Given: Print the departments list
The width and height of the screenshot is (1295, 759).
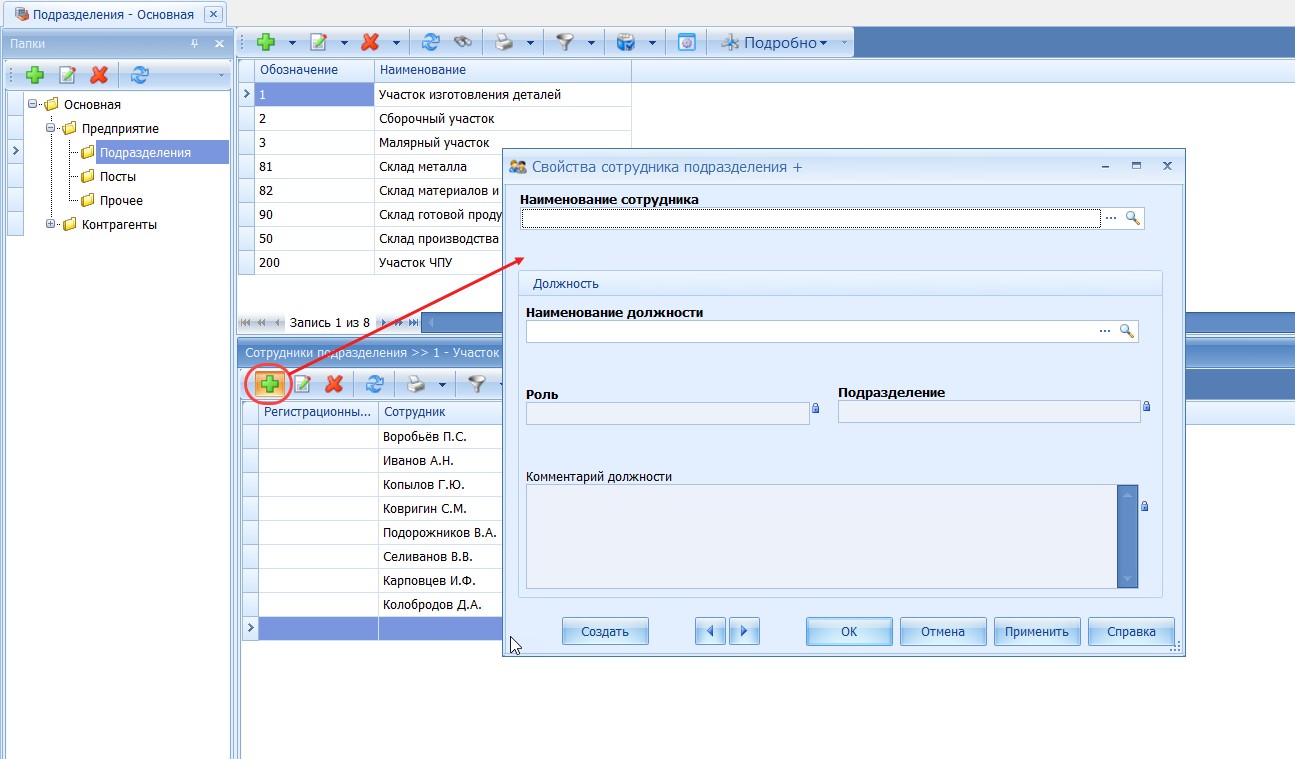Looking at the screenshot, I should 505,42.
